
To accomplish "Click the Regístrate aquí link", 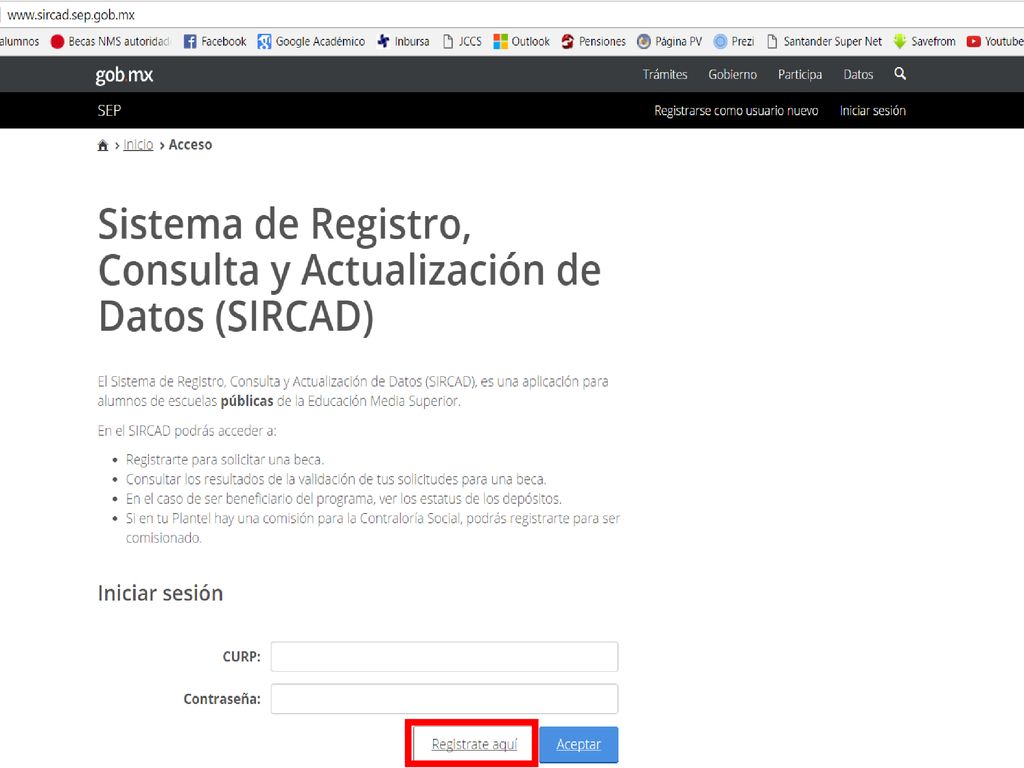I will 474,744.
